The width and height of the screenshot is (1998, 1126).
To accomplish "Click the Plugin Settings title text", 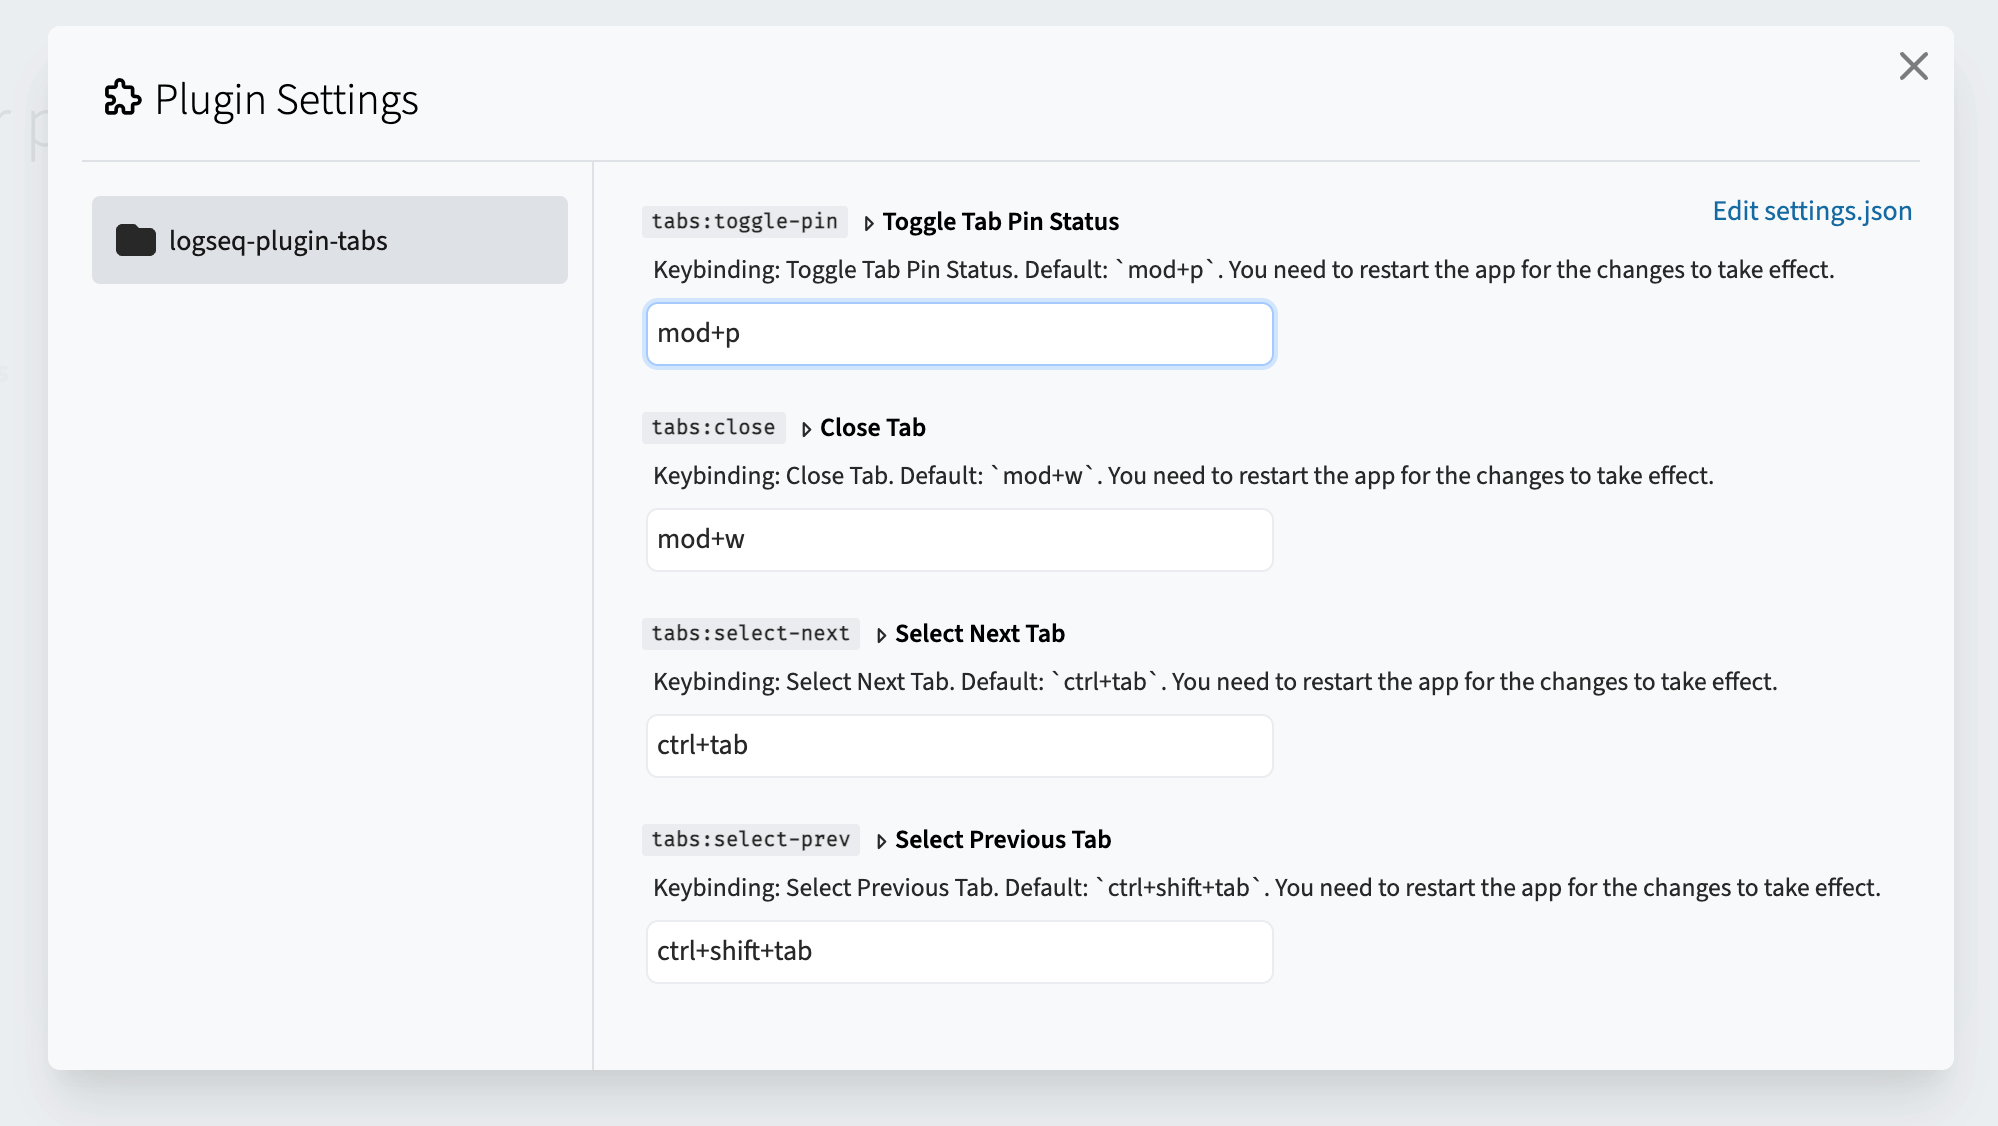I will [x=286, y=99].
